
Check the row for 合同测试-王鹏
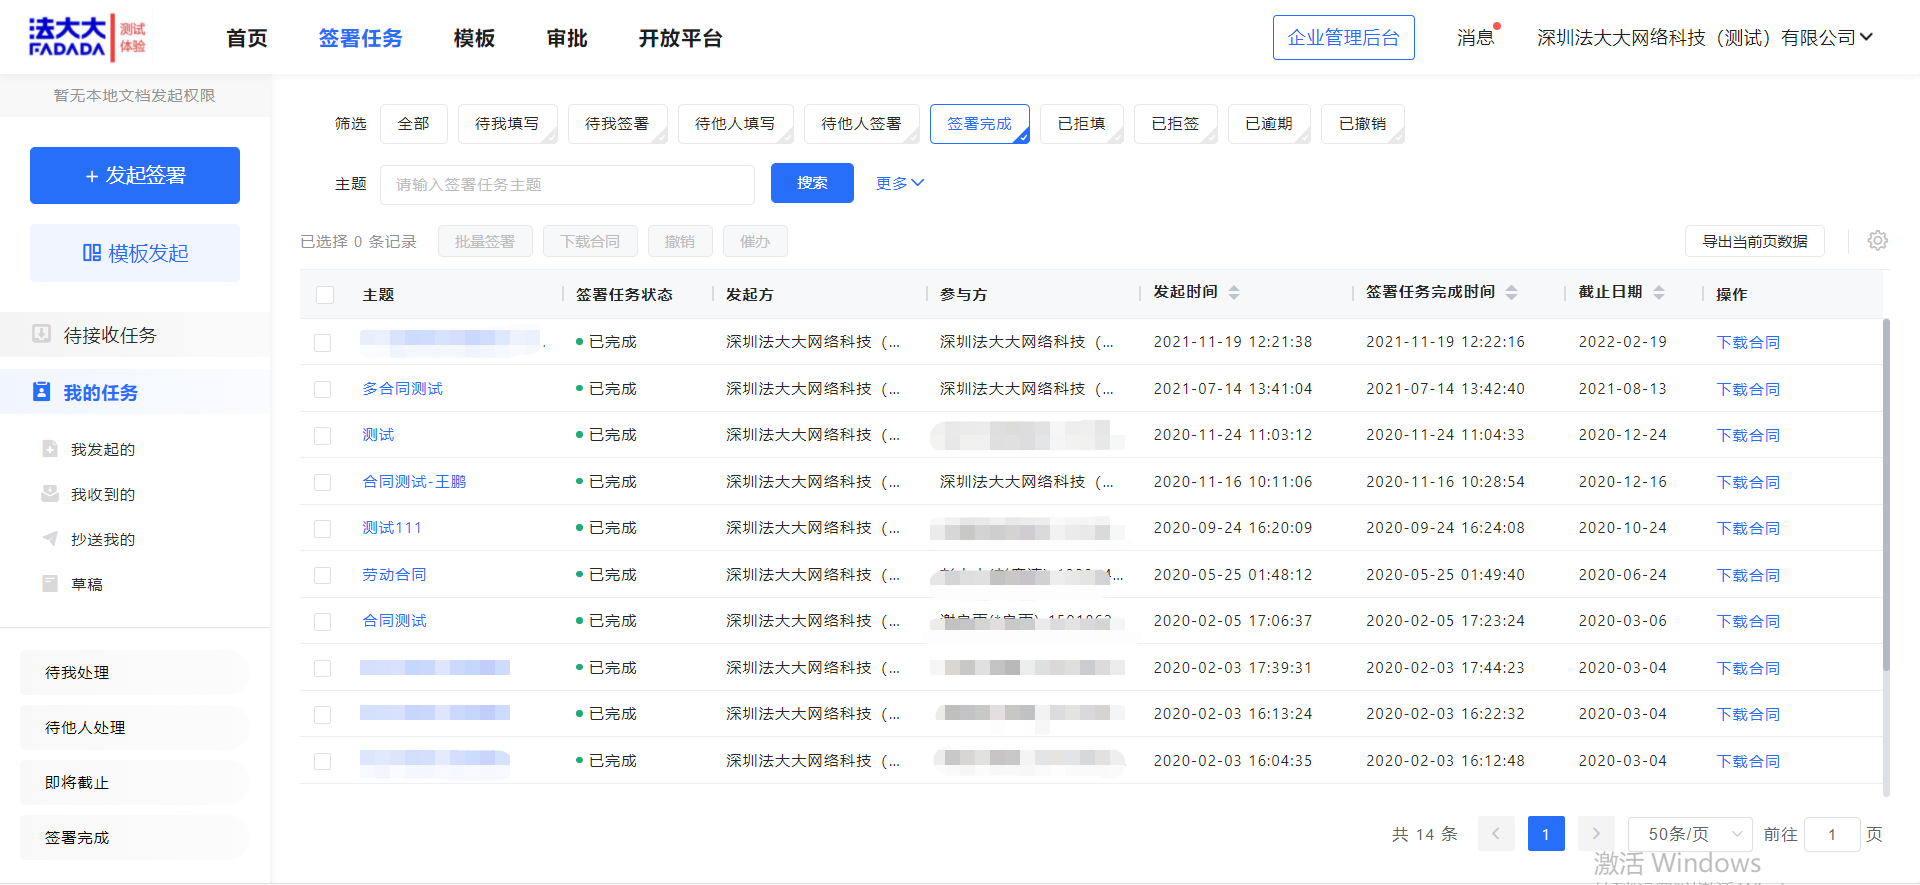click(x=322, y=482)
